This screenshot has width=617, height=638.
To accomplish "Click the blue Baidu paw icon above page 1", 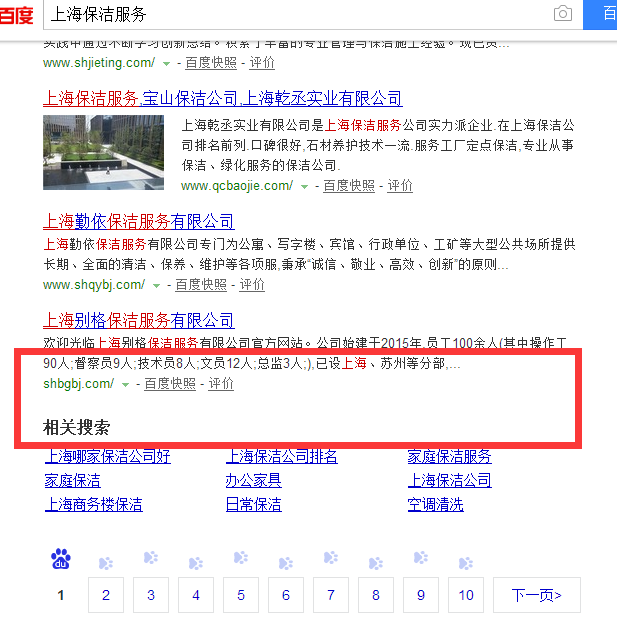I will coord(61,559).
